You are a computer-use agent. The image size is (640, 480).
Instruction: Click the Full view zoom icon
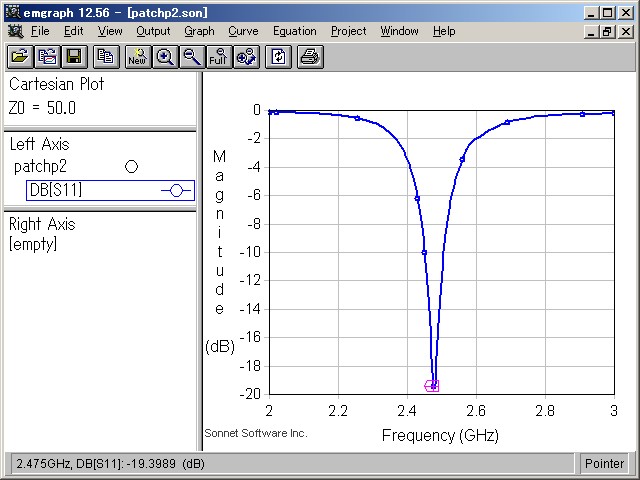pos(219,57)
